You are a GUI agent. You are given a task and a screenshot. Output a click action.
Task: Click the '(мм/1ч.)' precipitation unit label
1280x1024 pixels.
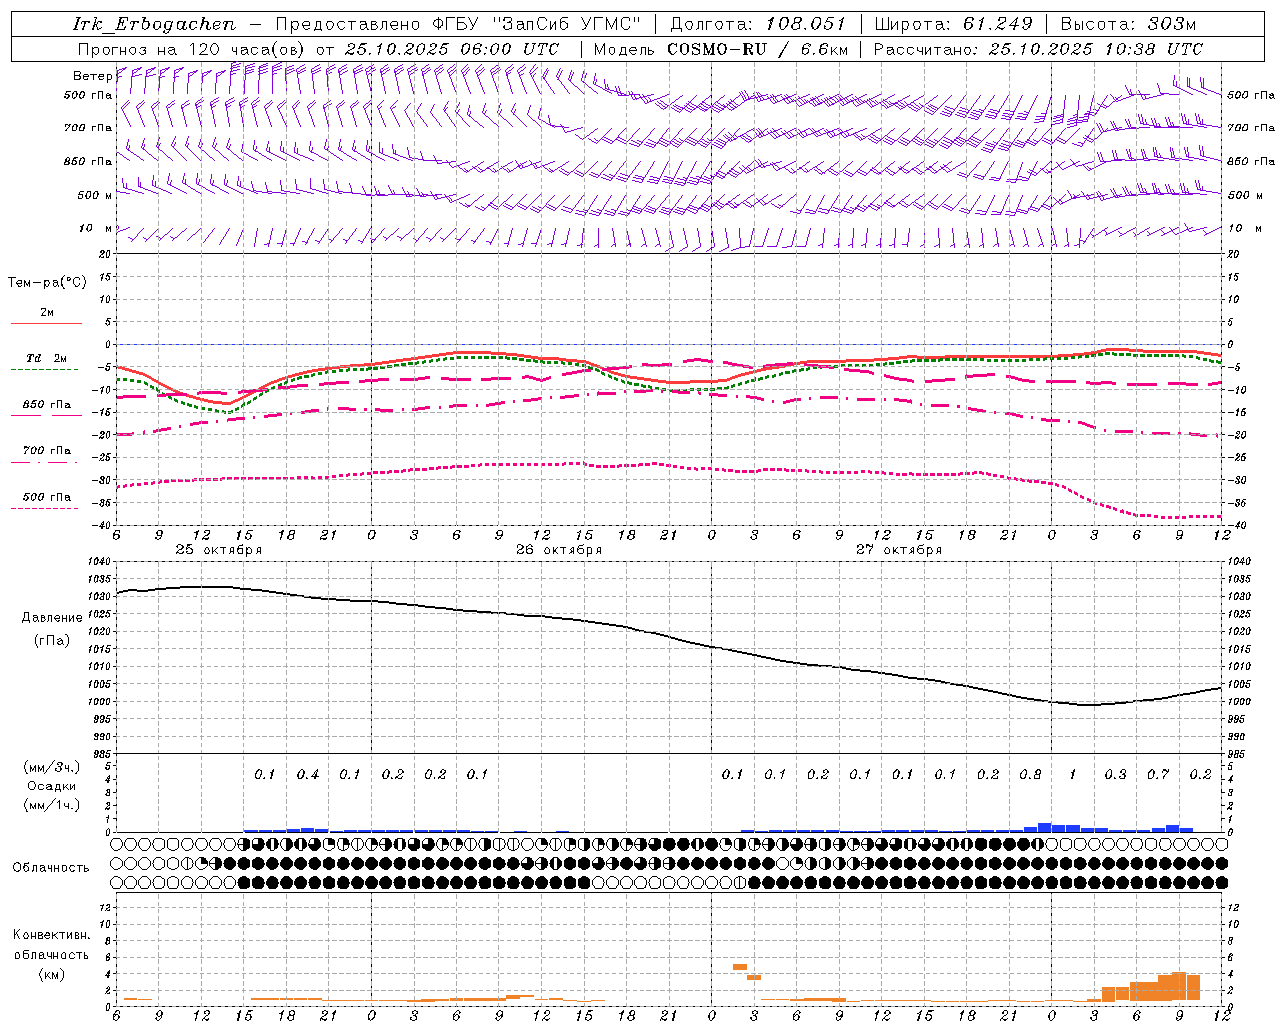52,805
